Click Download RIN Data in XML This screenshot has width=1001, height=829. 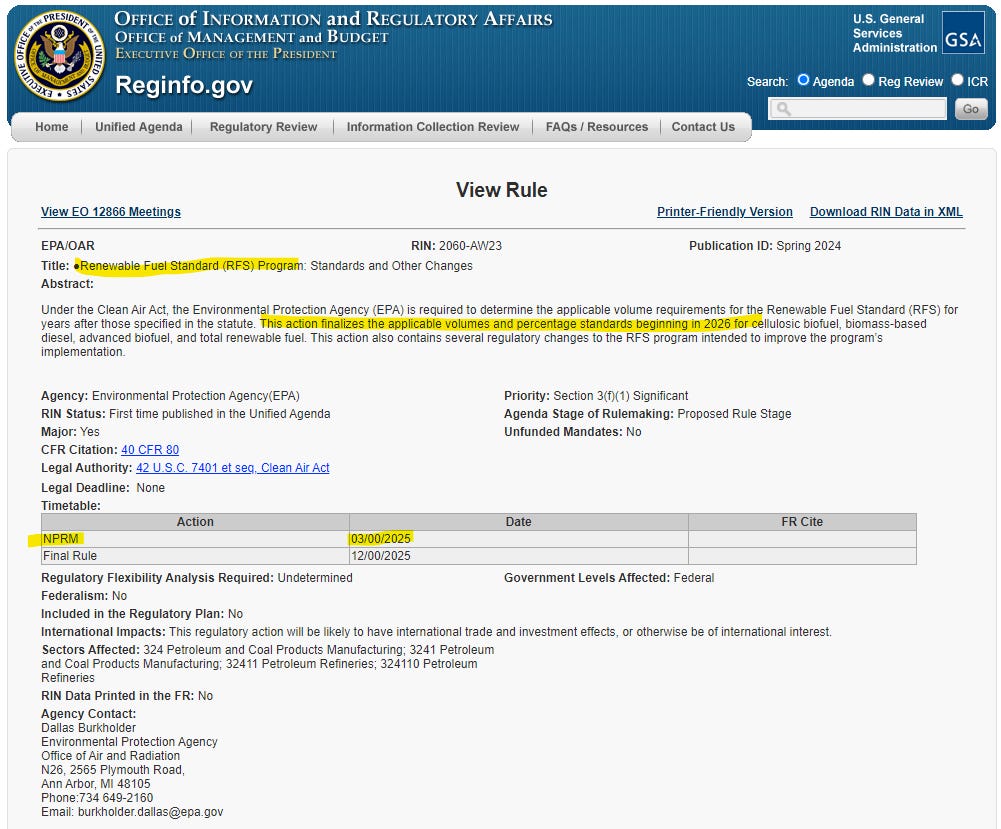click(886, 212)
